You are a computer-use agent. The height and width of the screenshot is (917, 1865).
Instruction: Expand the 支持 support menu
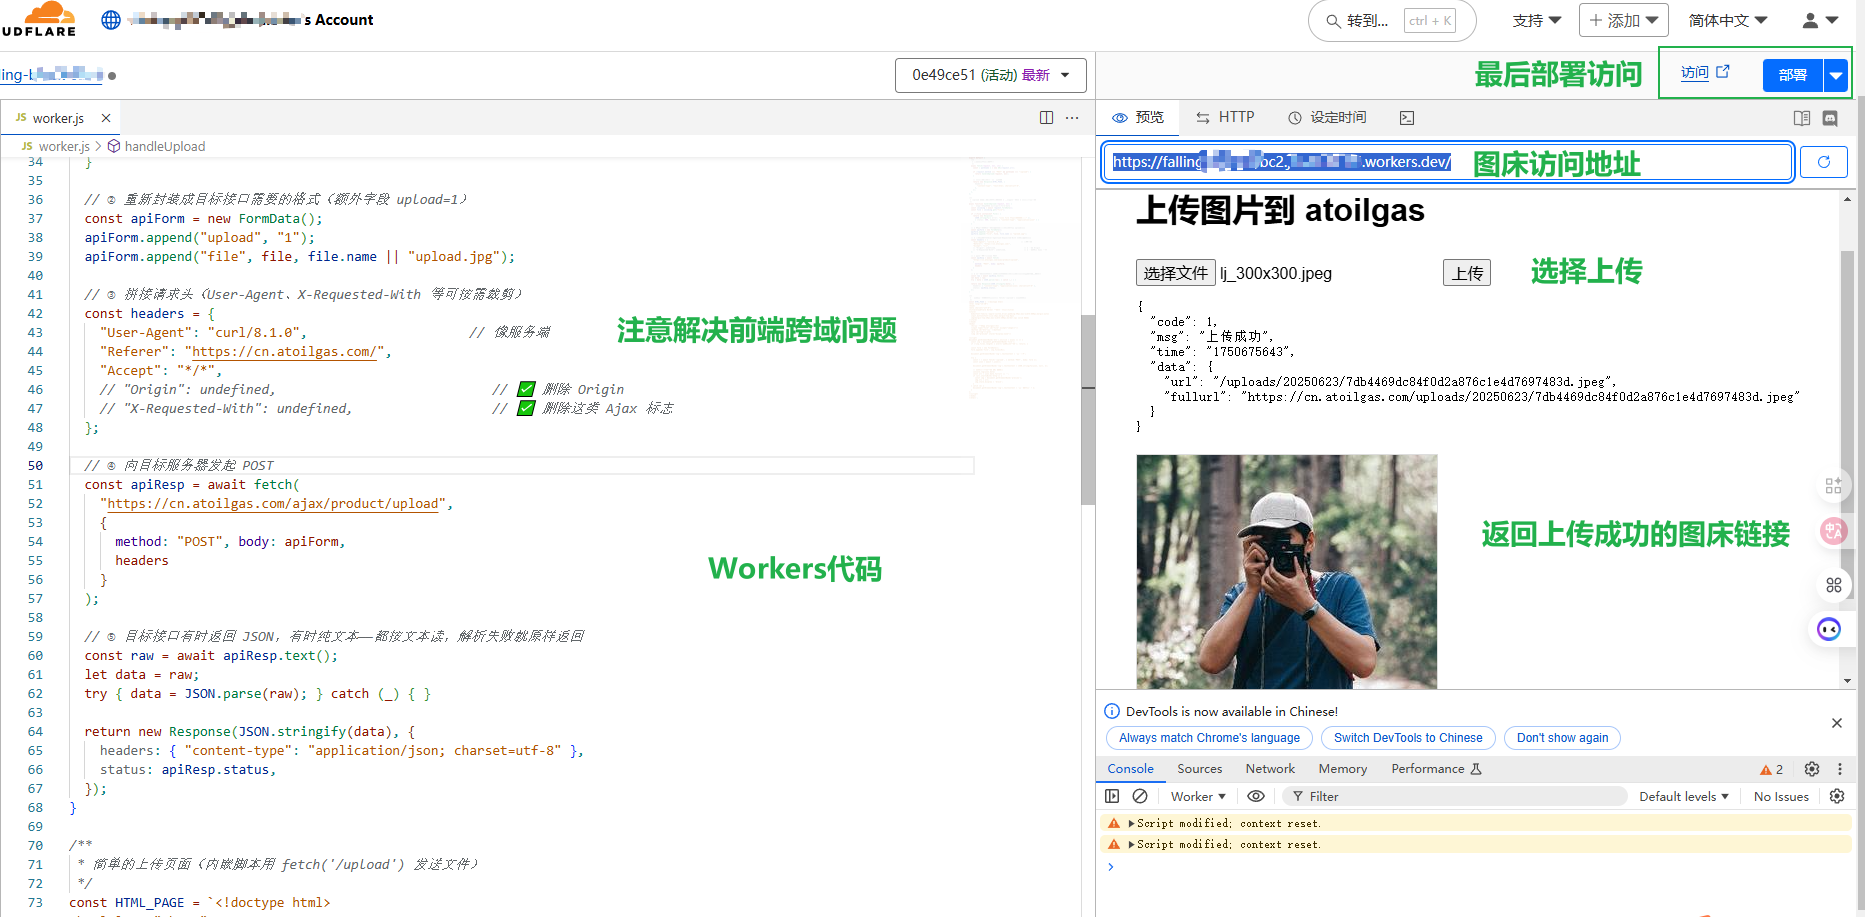(1537, 20)
